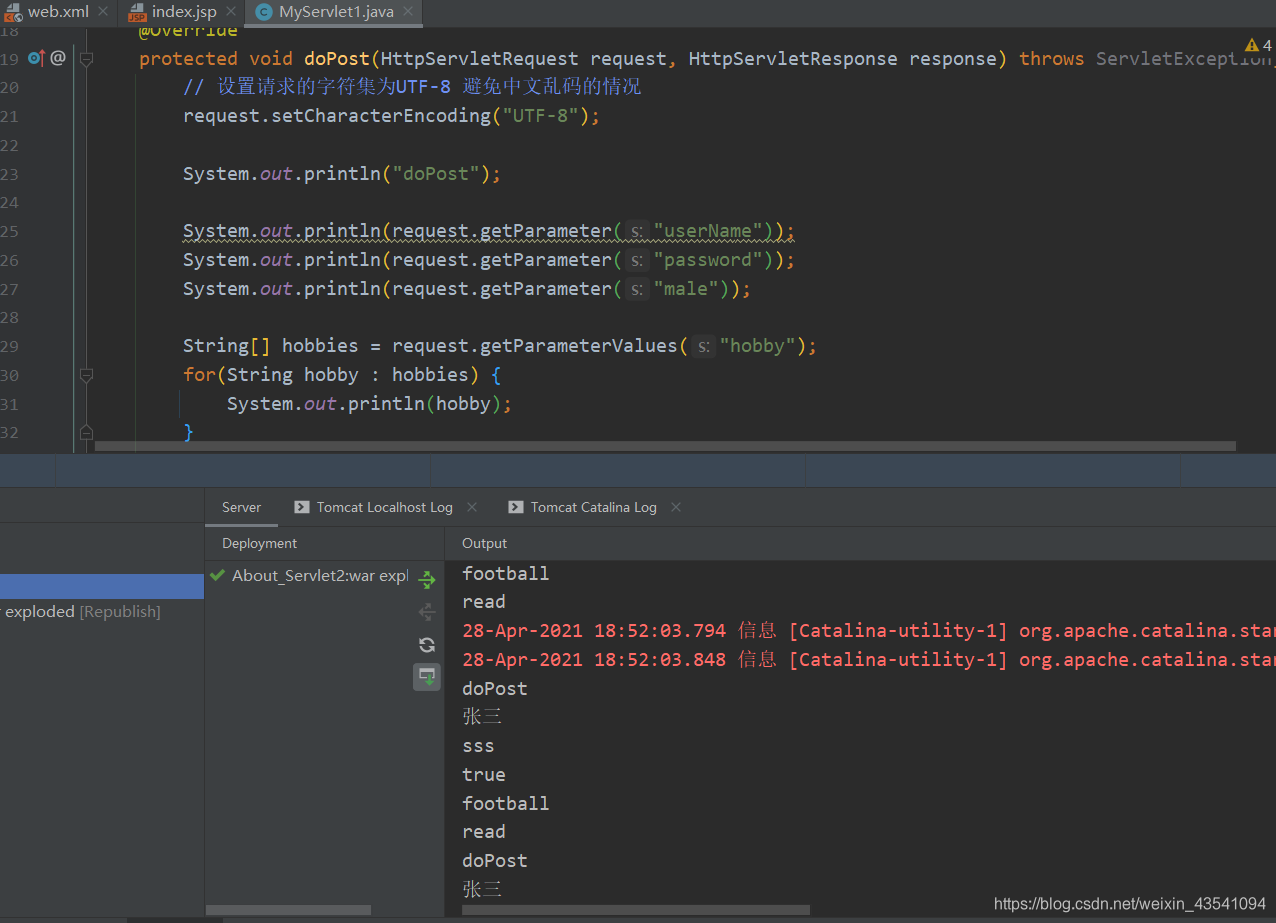1276x923 pixels.
Task: Click the Refresh deployment status icon
Action: point(427,645)
